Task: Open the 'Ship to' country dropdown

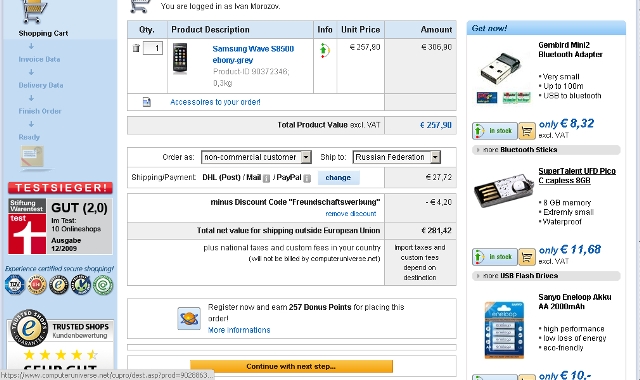Action: click(x=397, y=157)
